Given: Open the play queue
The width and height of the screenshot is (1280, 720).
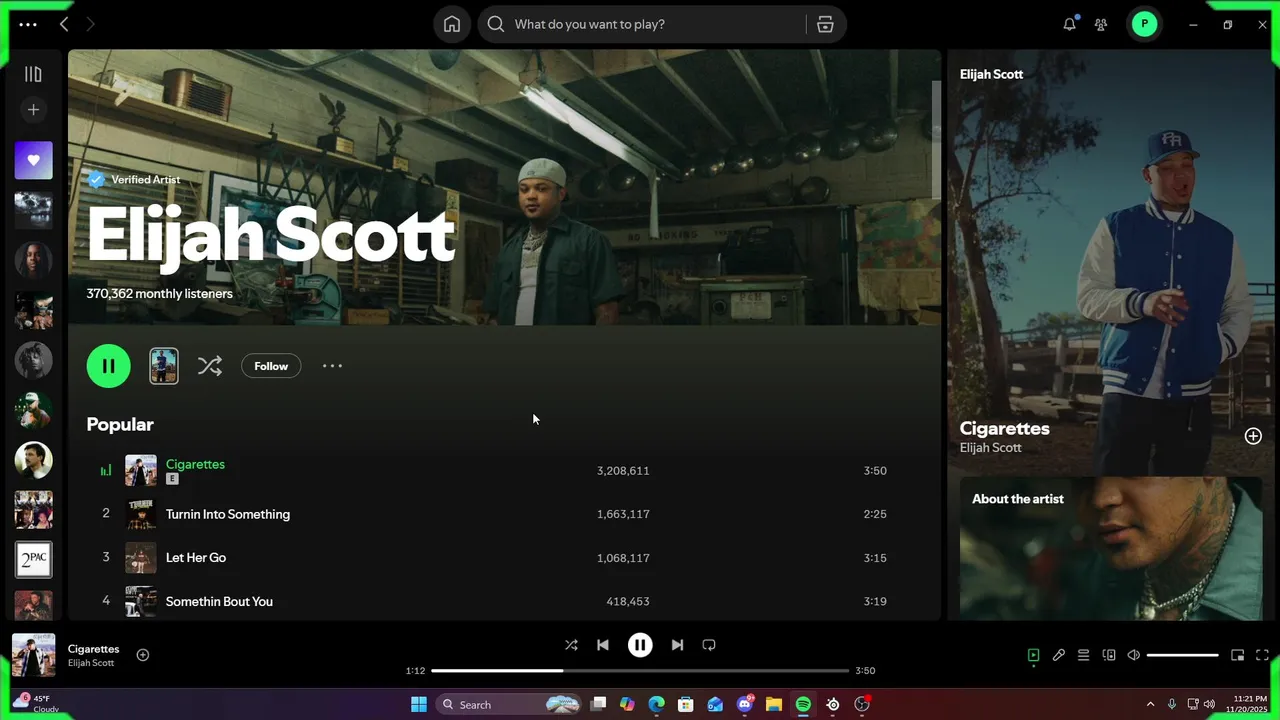Looking at the screenshot, I should [1084, 655].
